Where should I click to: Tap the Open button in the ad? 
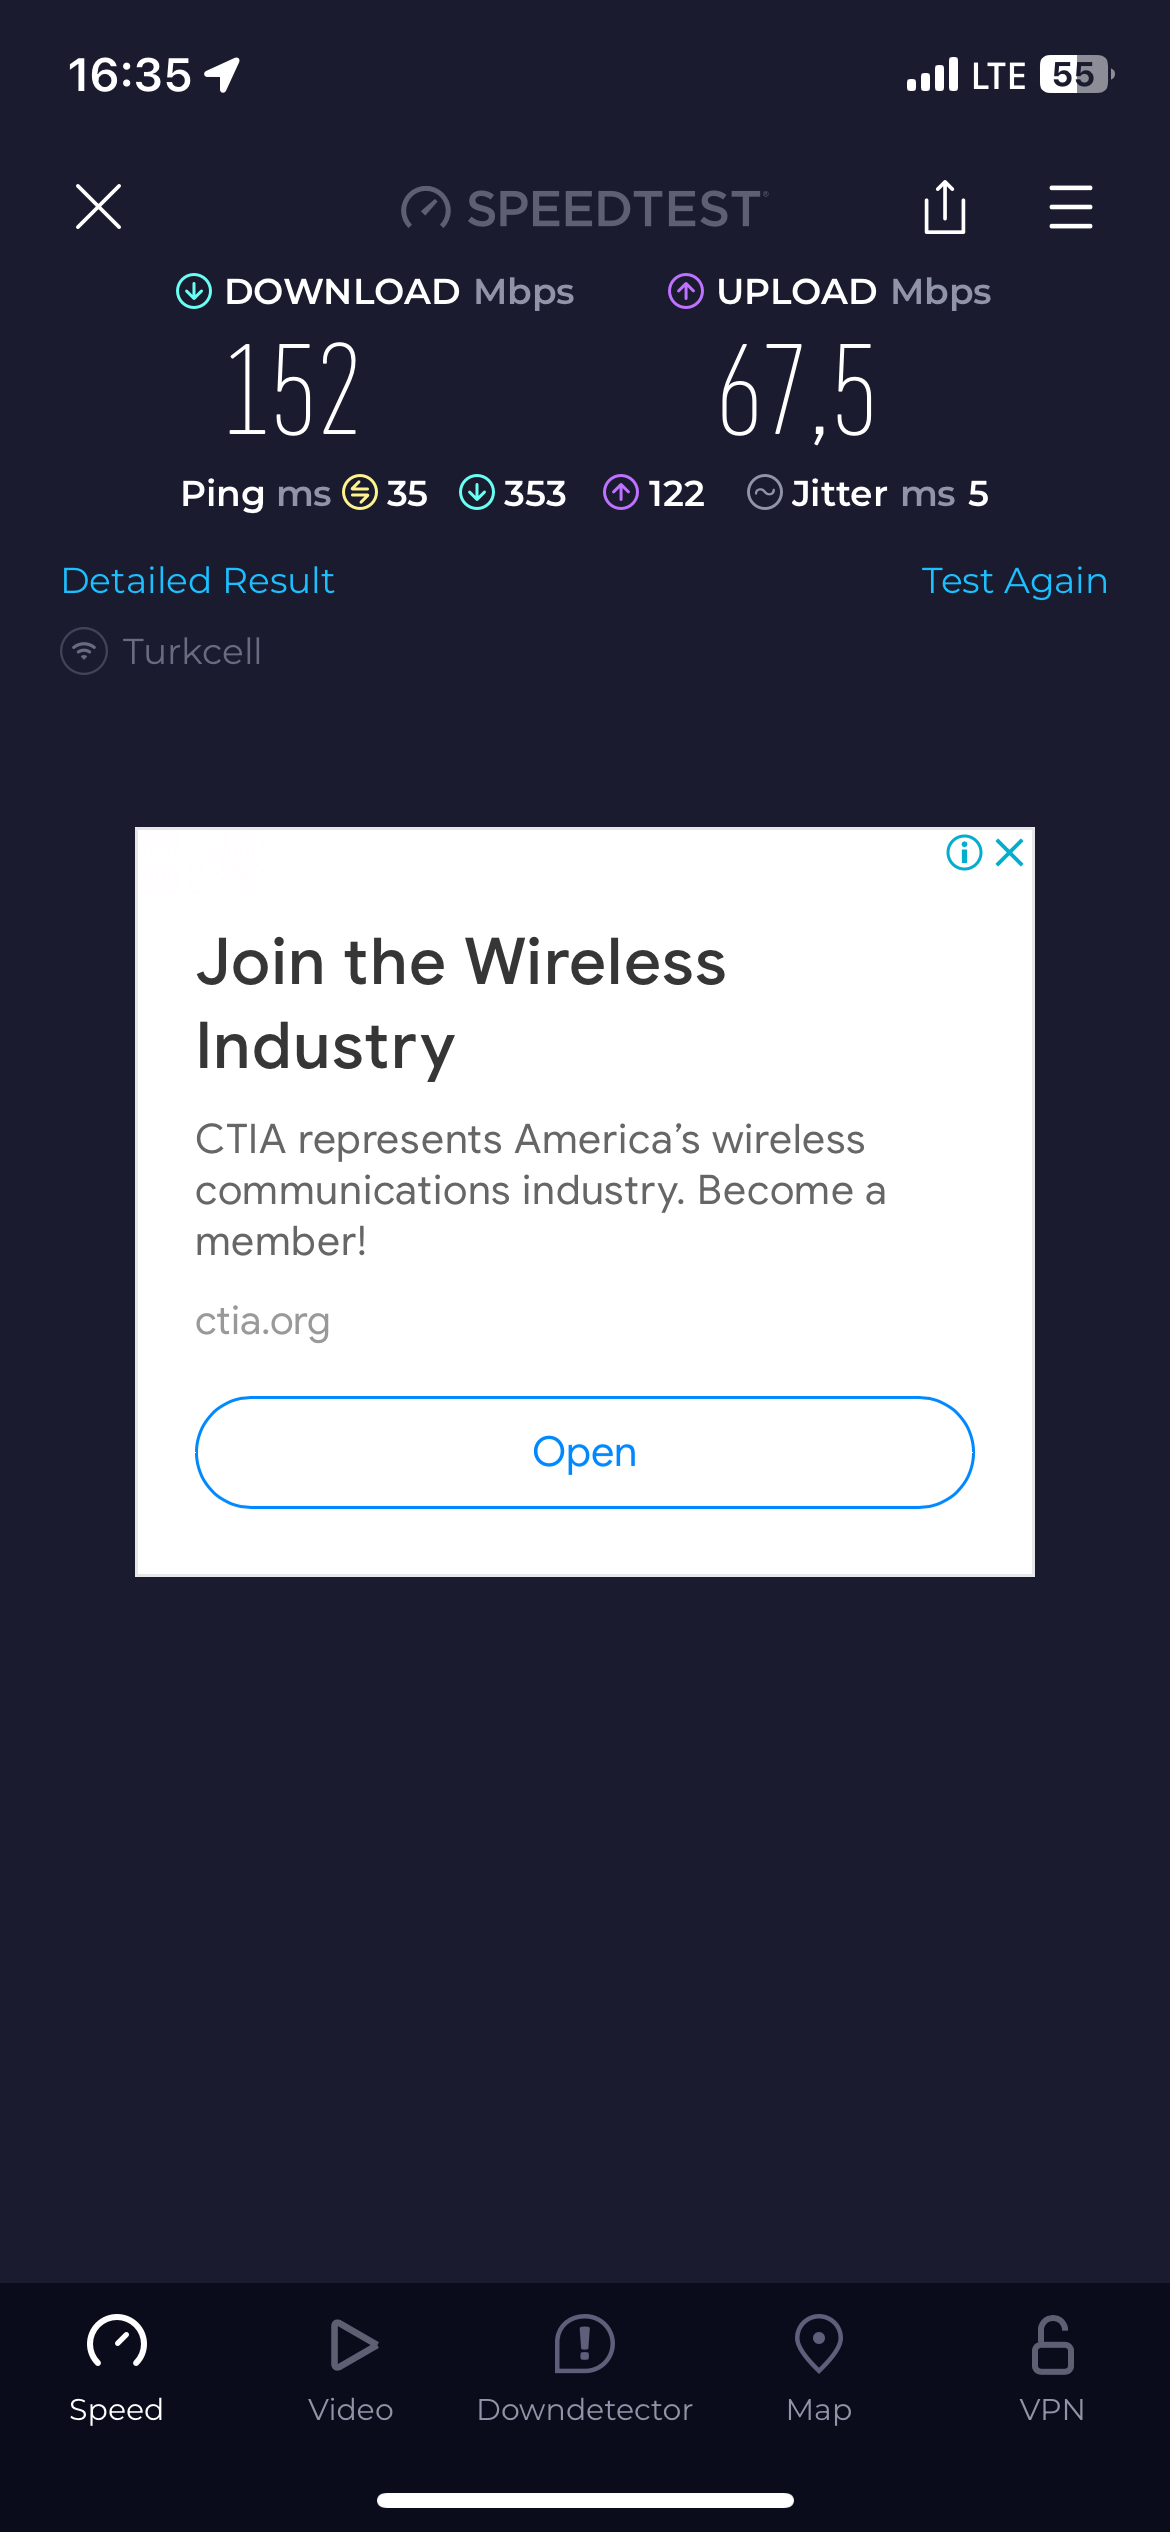(x=585, y=1452)
